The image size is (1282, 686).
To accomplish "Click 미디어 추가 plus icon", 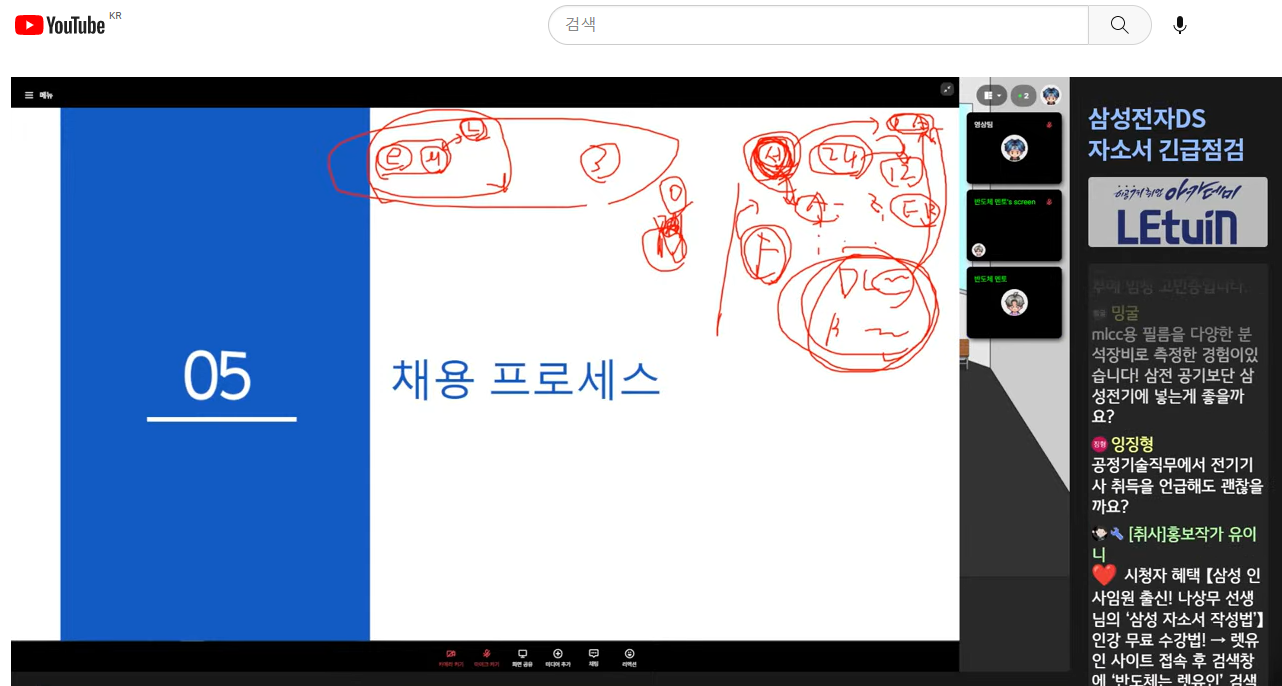I will (x=558, y=657).
